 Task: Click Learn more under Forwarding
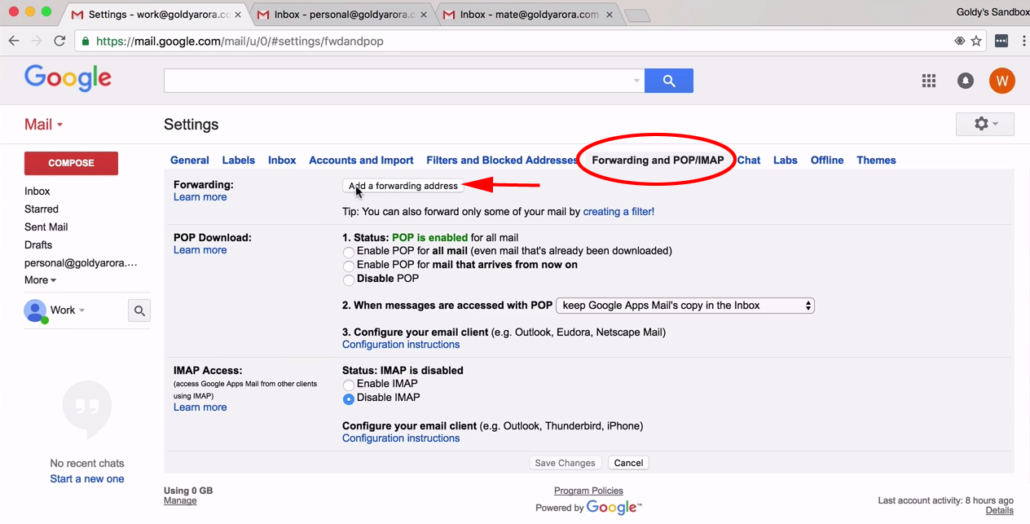click(x=200, y=197)
